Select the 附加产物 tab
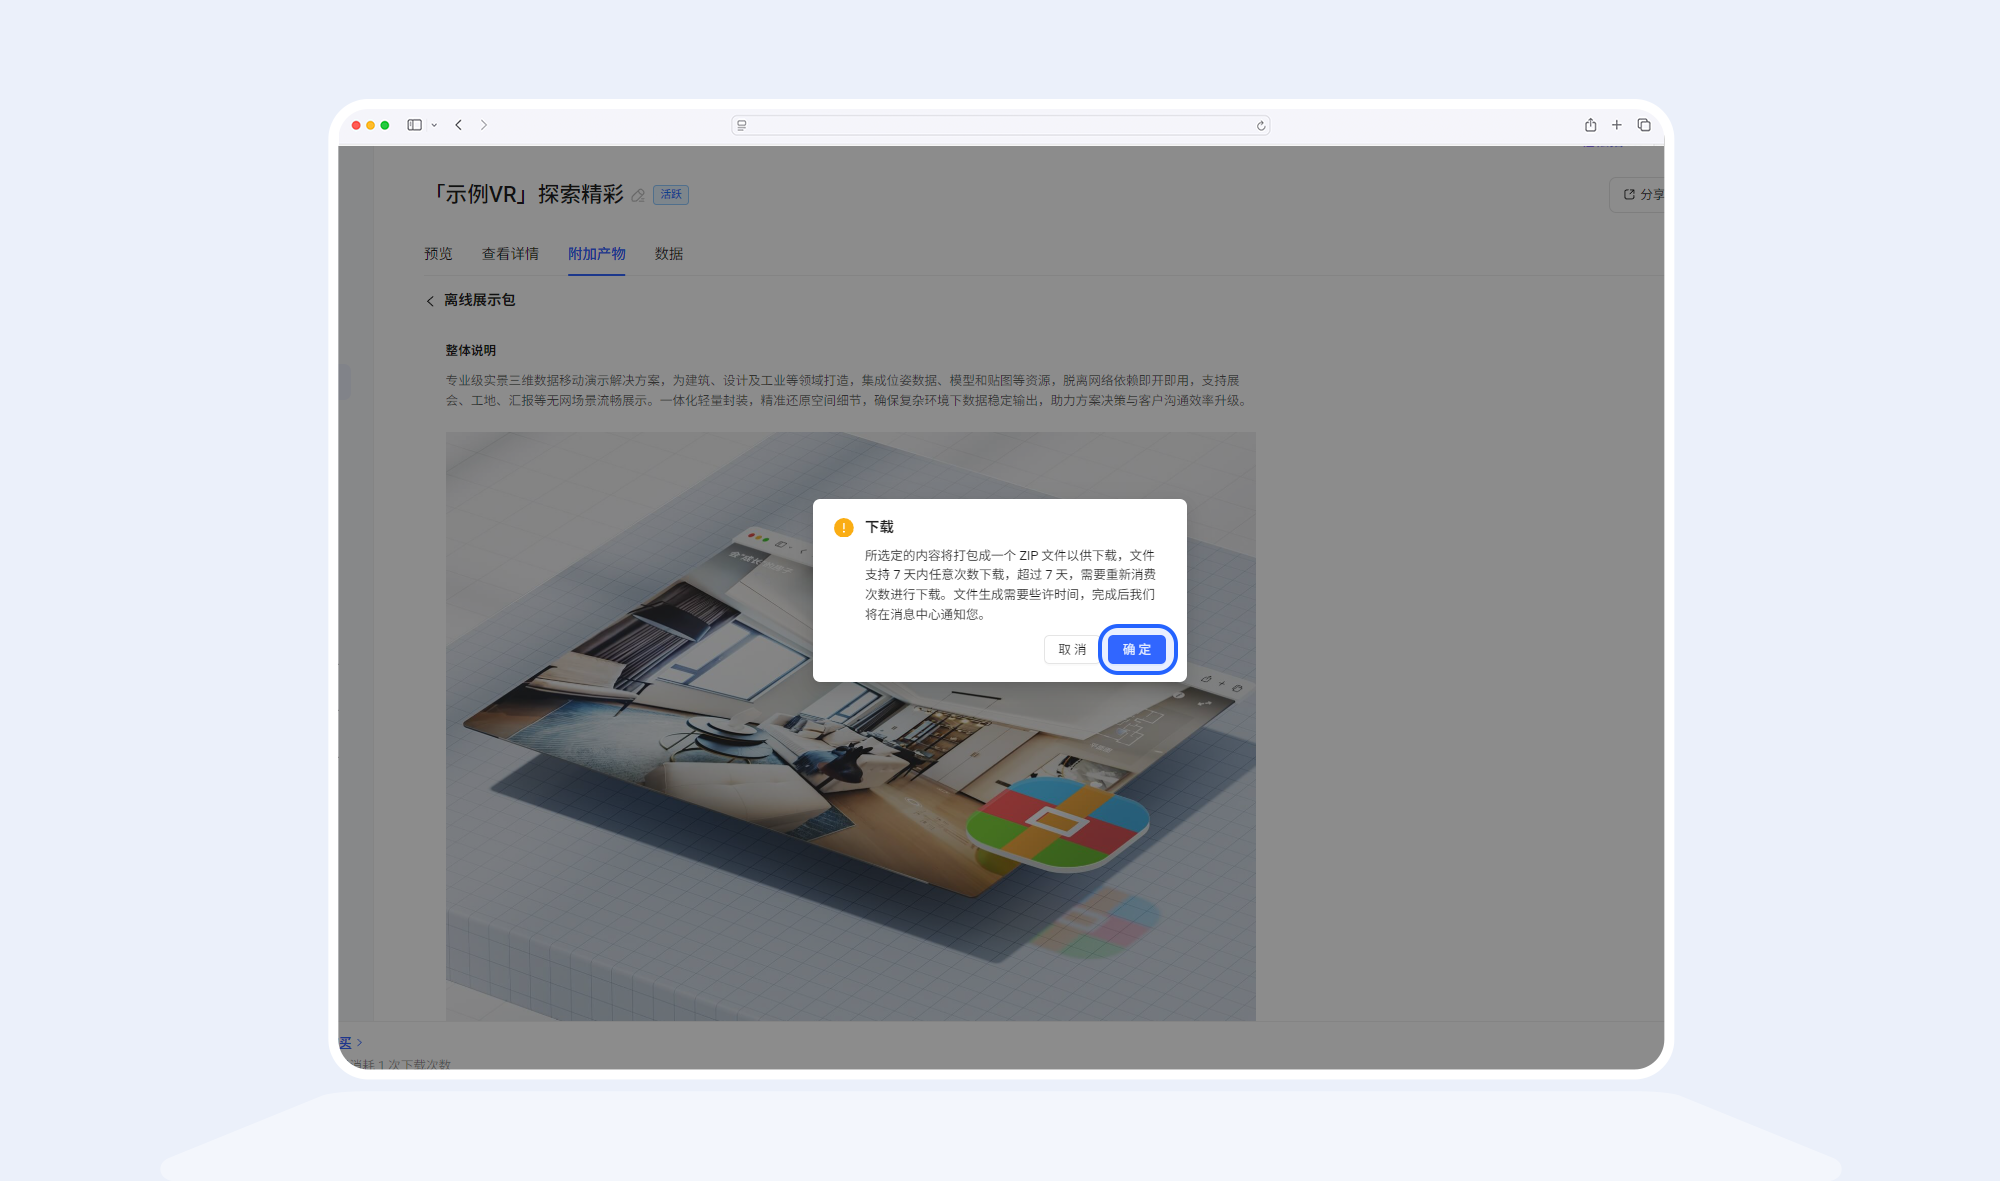The height and width of the screenshot is (1181, 2000). 597,254
